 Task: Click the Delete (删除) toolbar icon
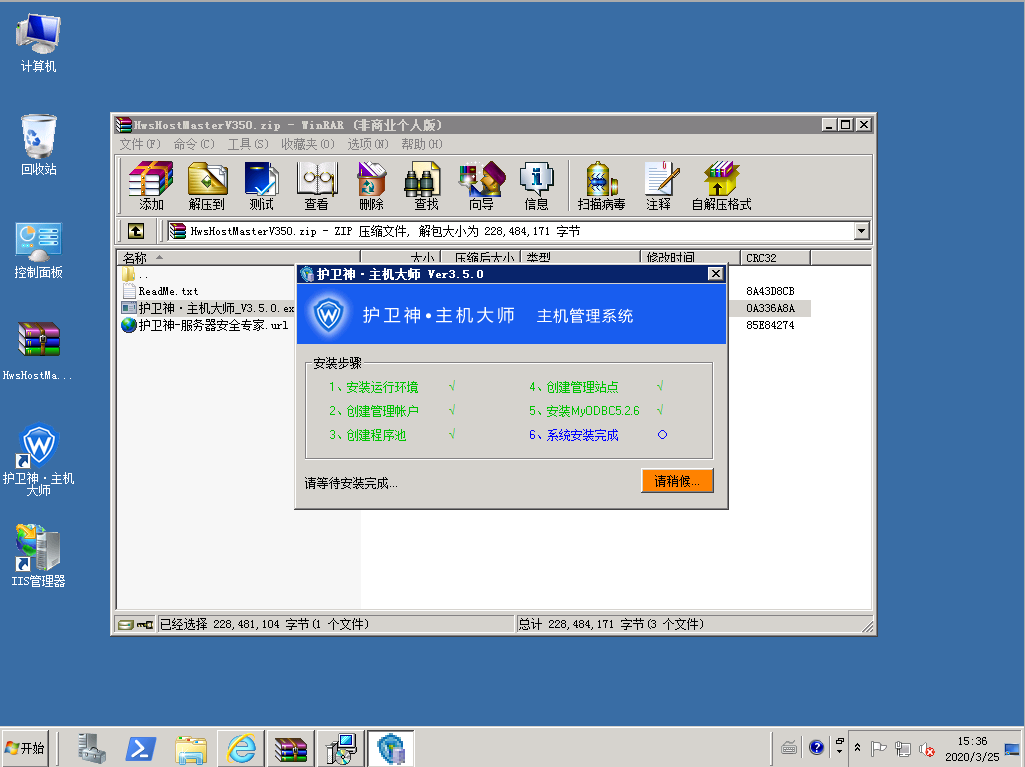point(371,186)
